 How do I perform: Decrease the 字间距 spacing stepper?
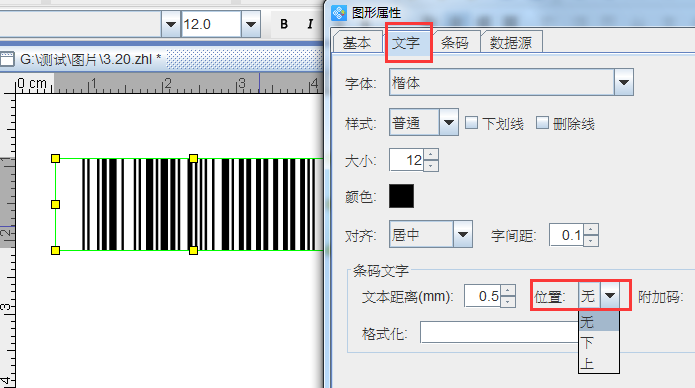(x=591, y=240)
